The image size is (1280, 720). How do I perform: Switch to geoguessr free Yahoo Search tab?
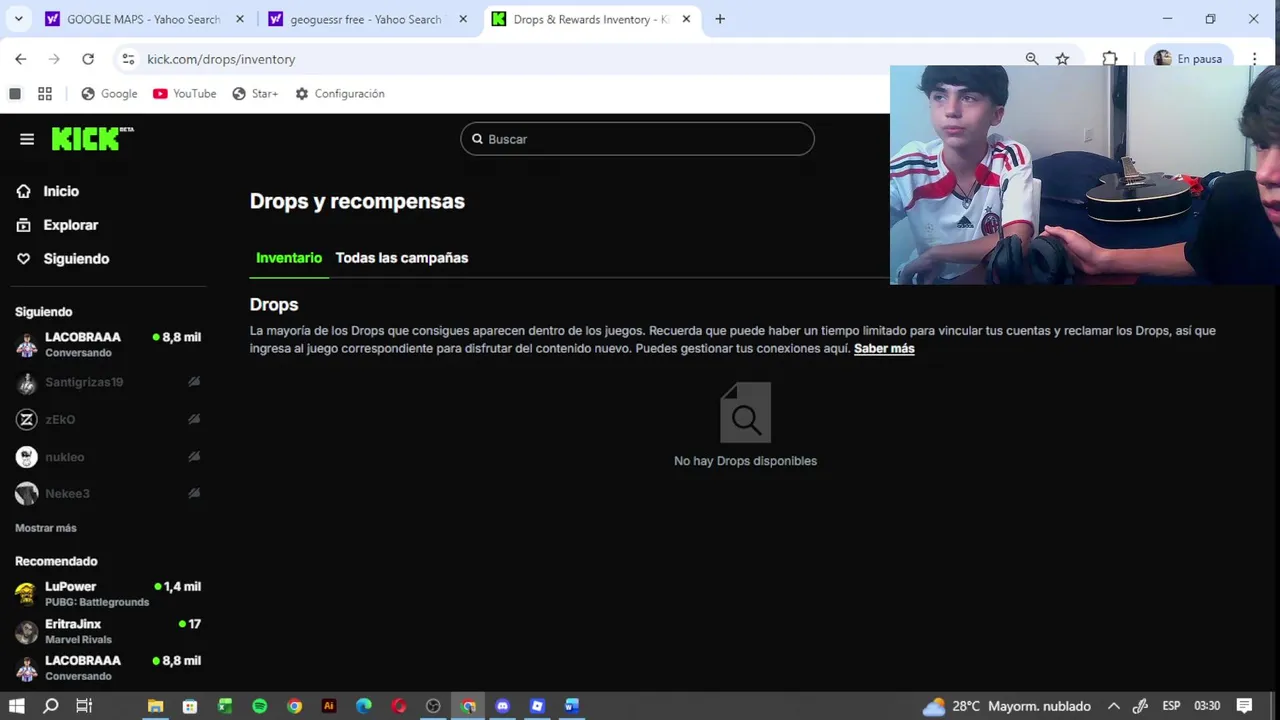point(365,19)
